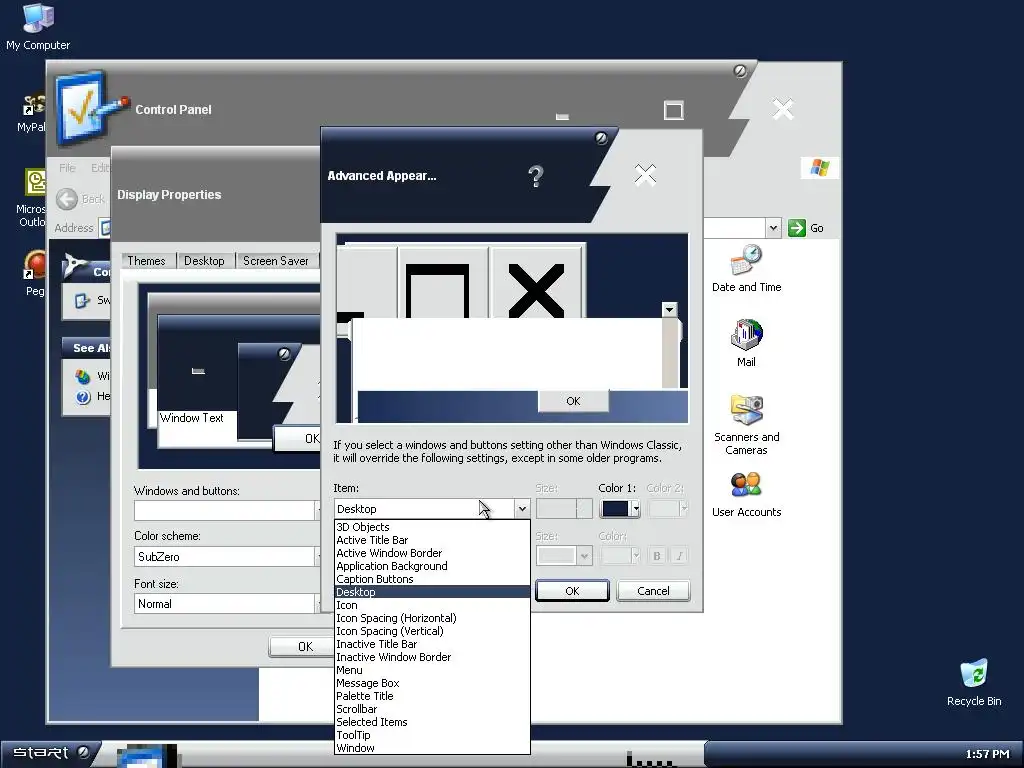Click the Start button on the taskbar
The width and height of the screenshot is (1024, 768).
(x=50, y=753)
